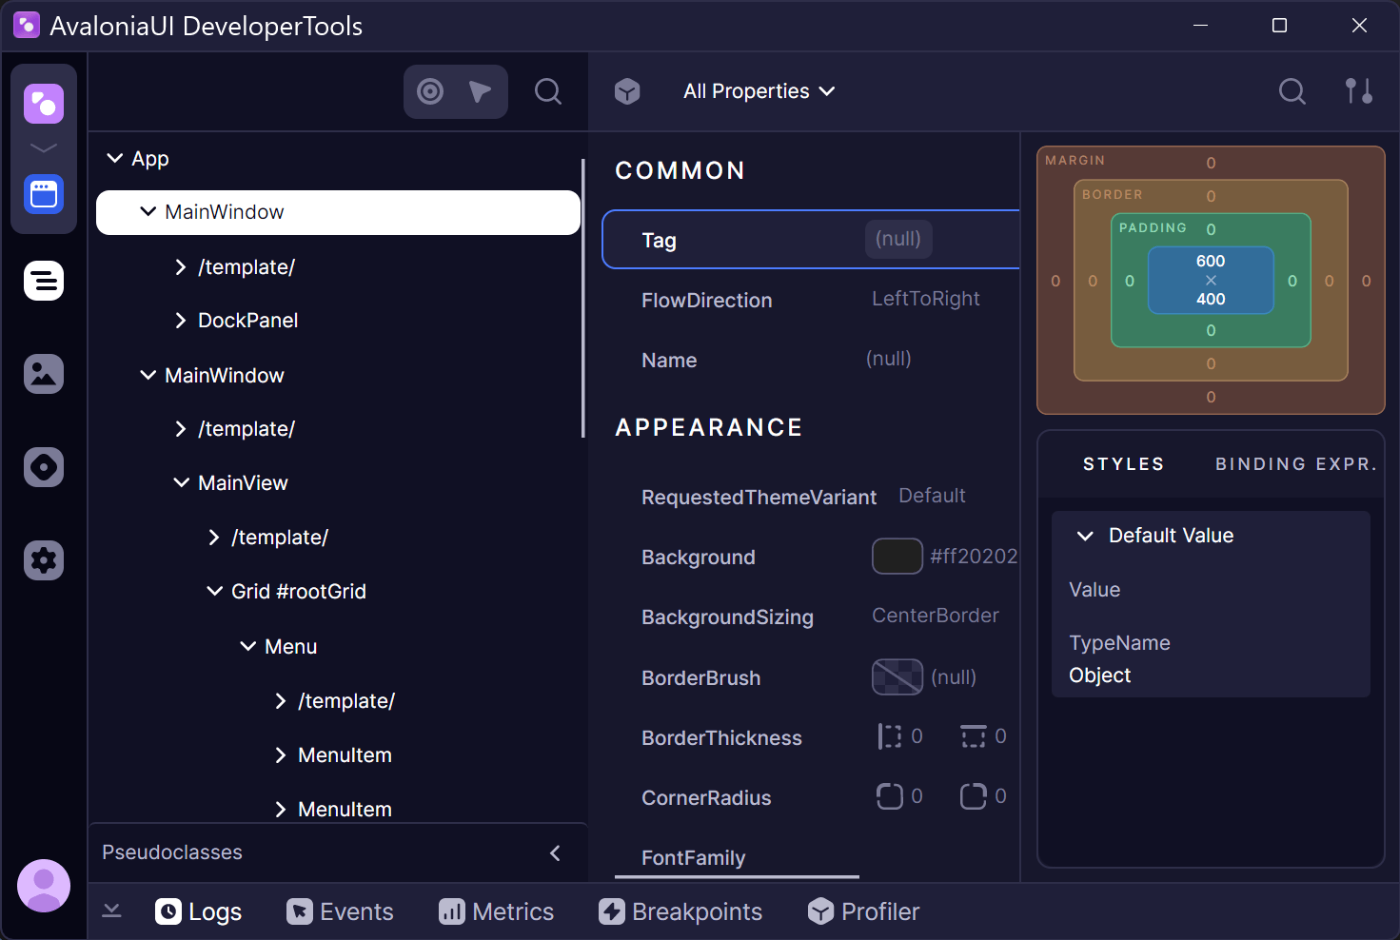Select the tree view sidebar icon
1400x940 pixels.
click(x=44, y=281)
